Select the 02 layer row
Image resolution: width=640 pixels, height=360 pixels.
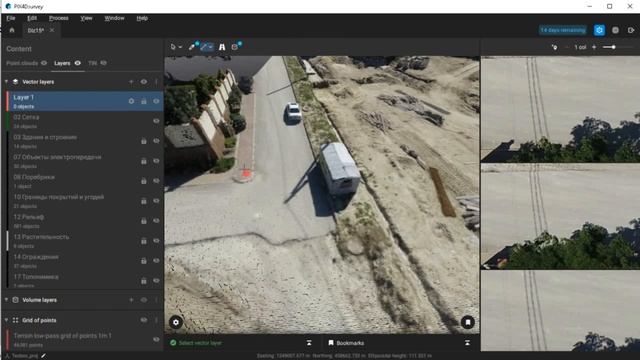pyautogui.click(x=84, y=121)
